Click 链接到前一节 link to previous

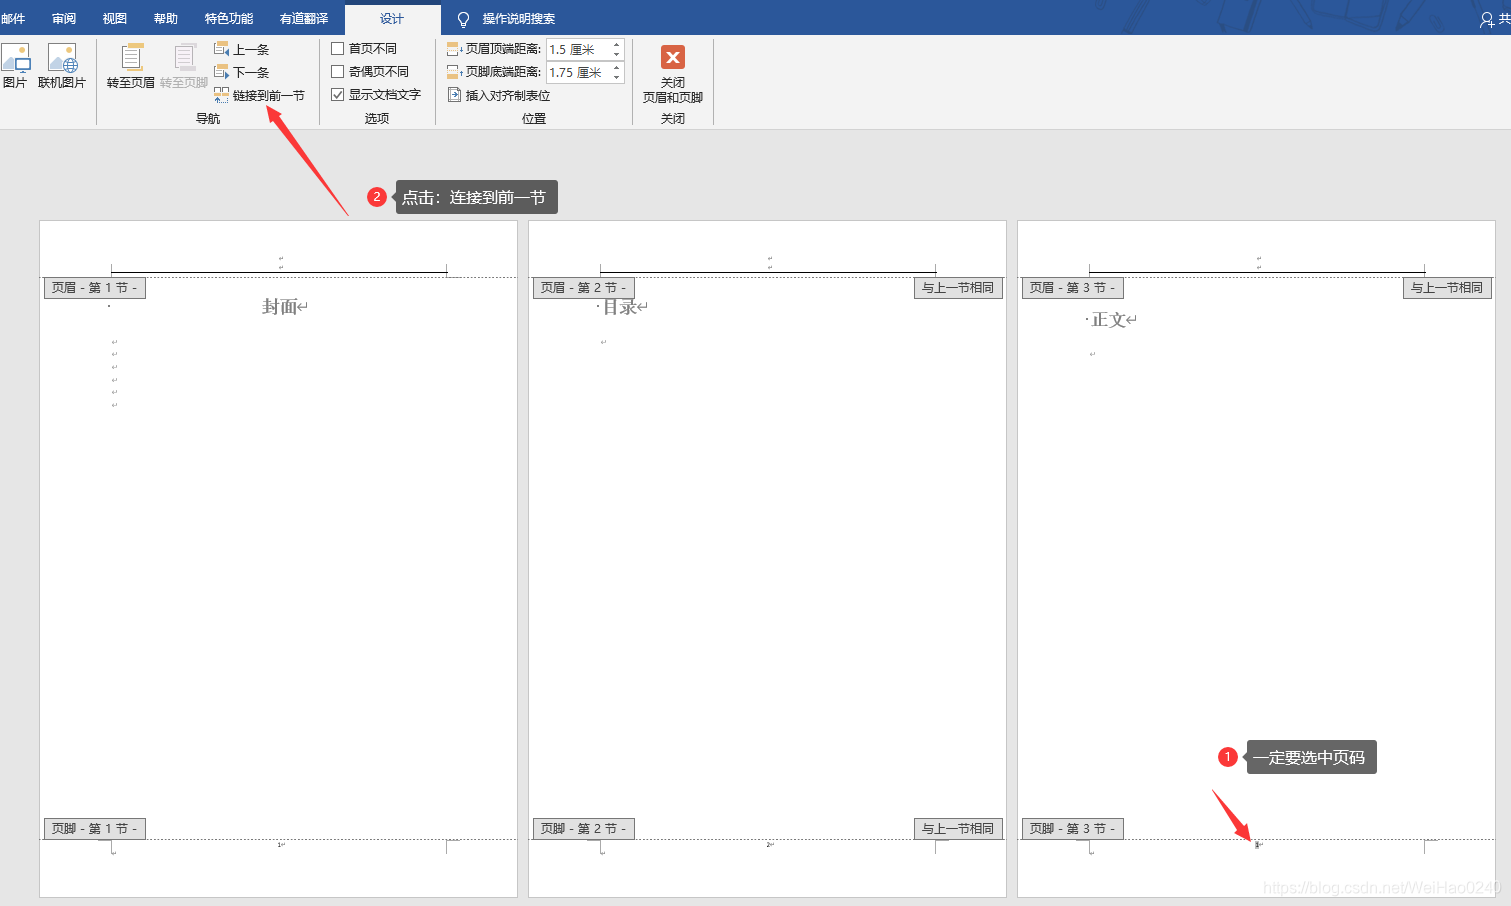259,95
